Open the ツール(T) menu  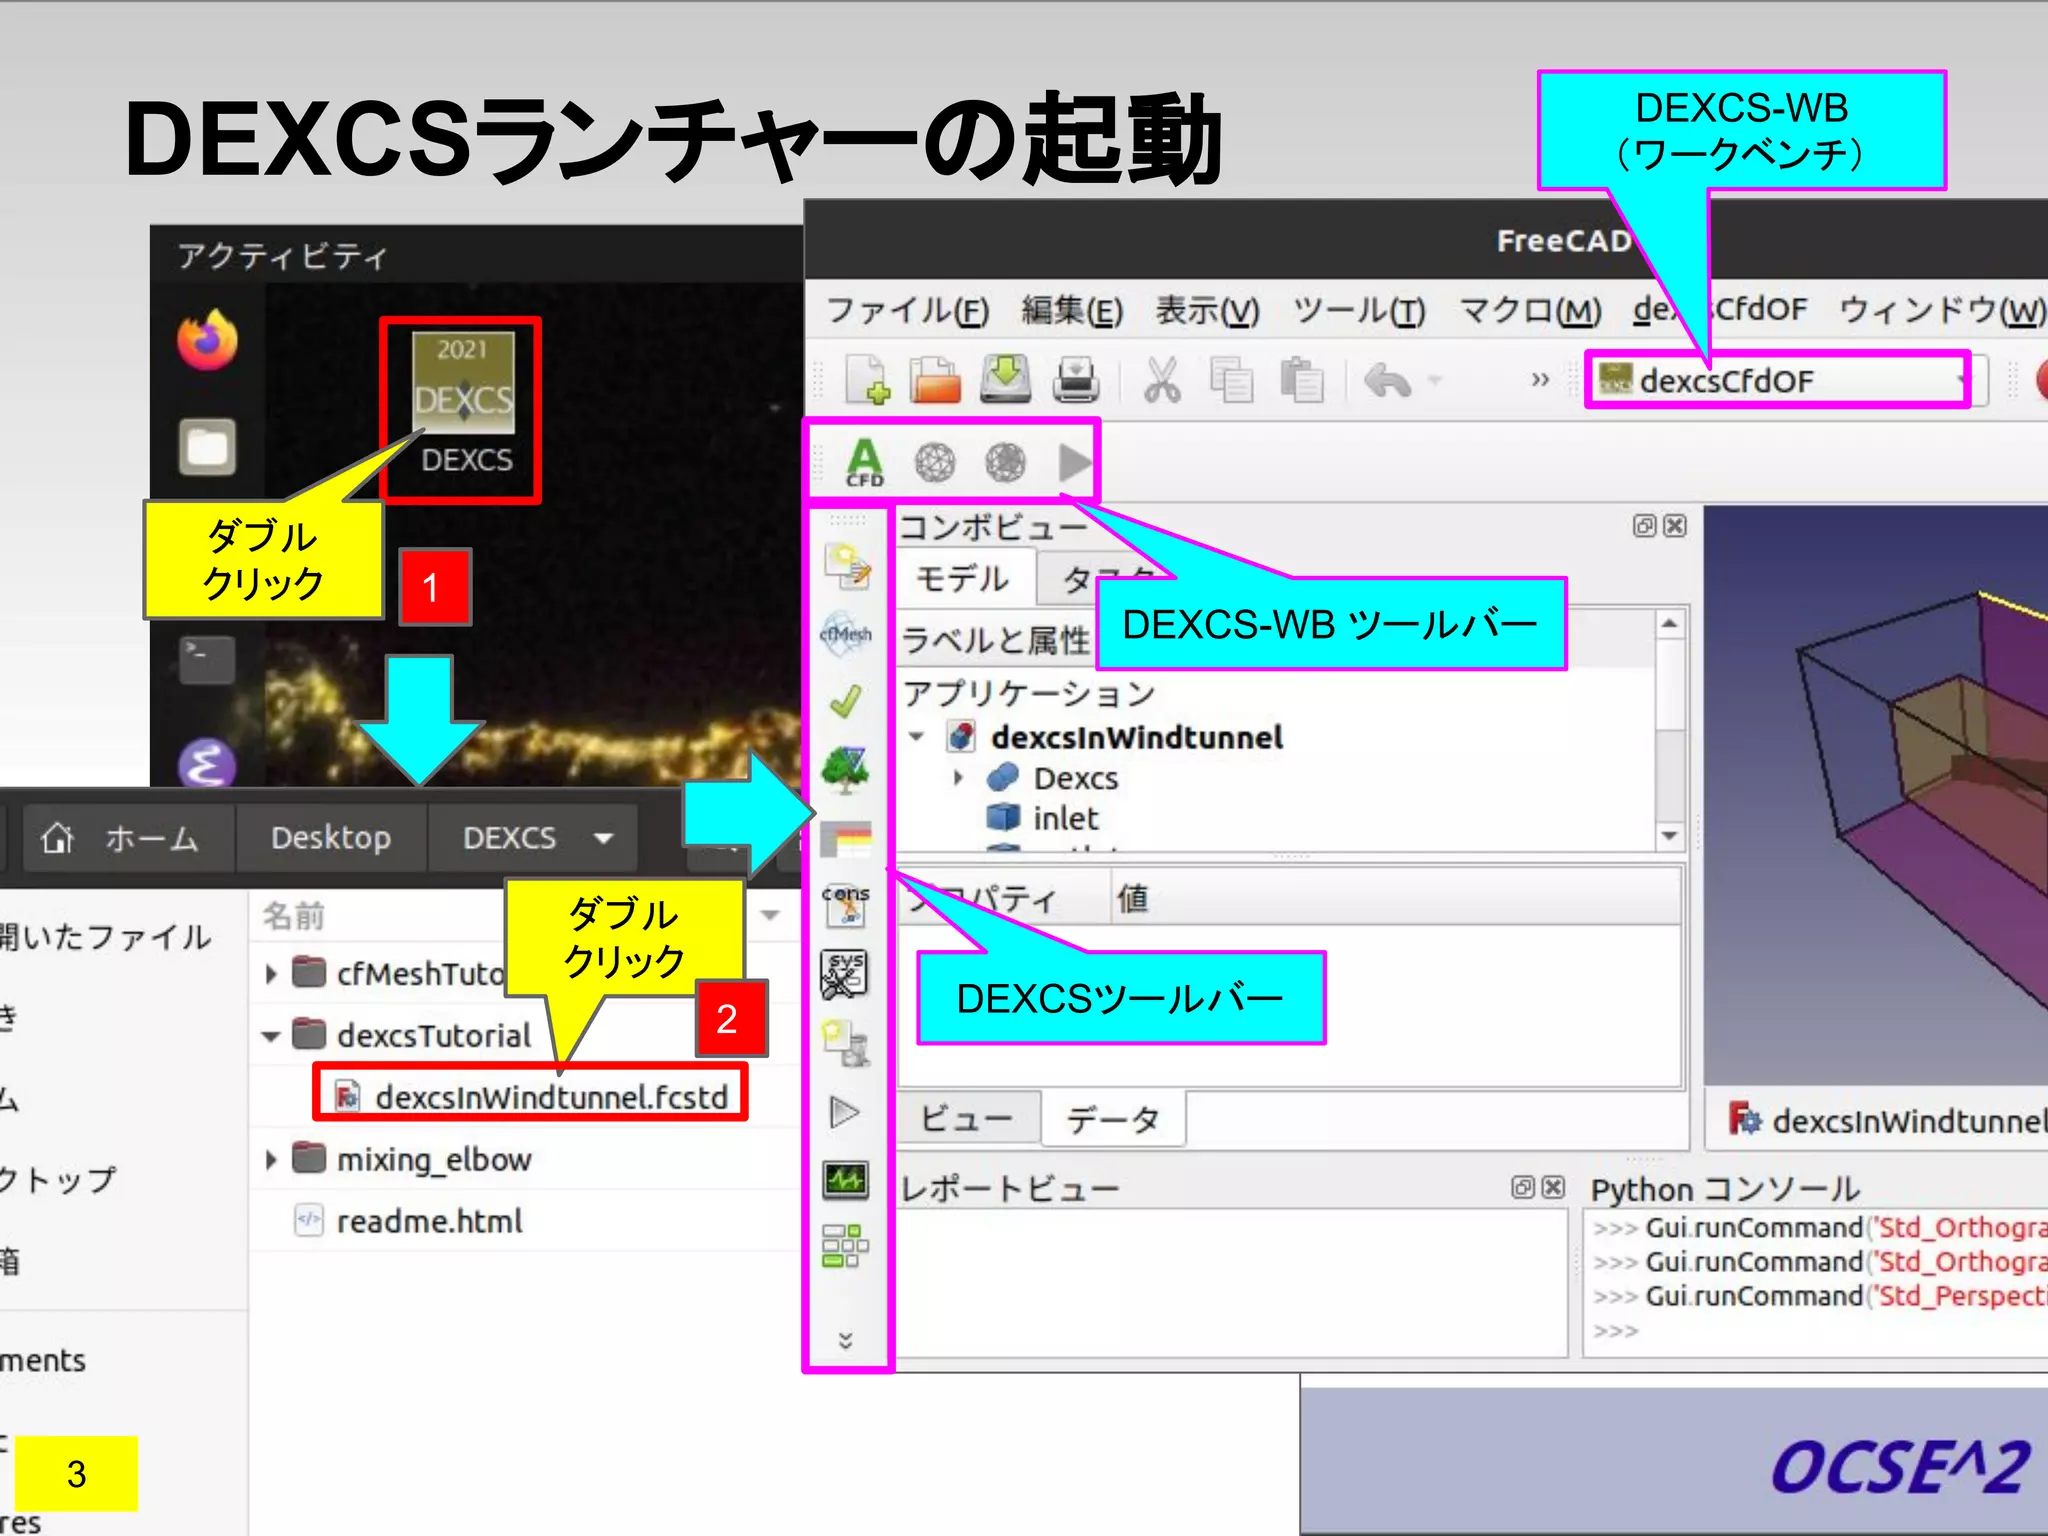[x=1359, y=310]
